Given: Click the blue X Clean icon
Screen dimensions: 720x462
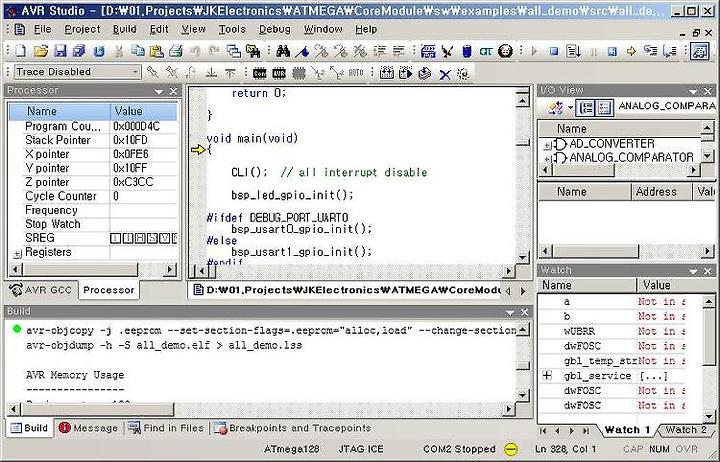Looking at the screenshot, I should 444,73.
